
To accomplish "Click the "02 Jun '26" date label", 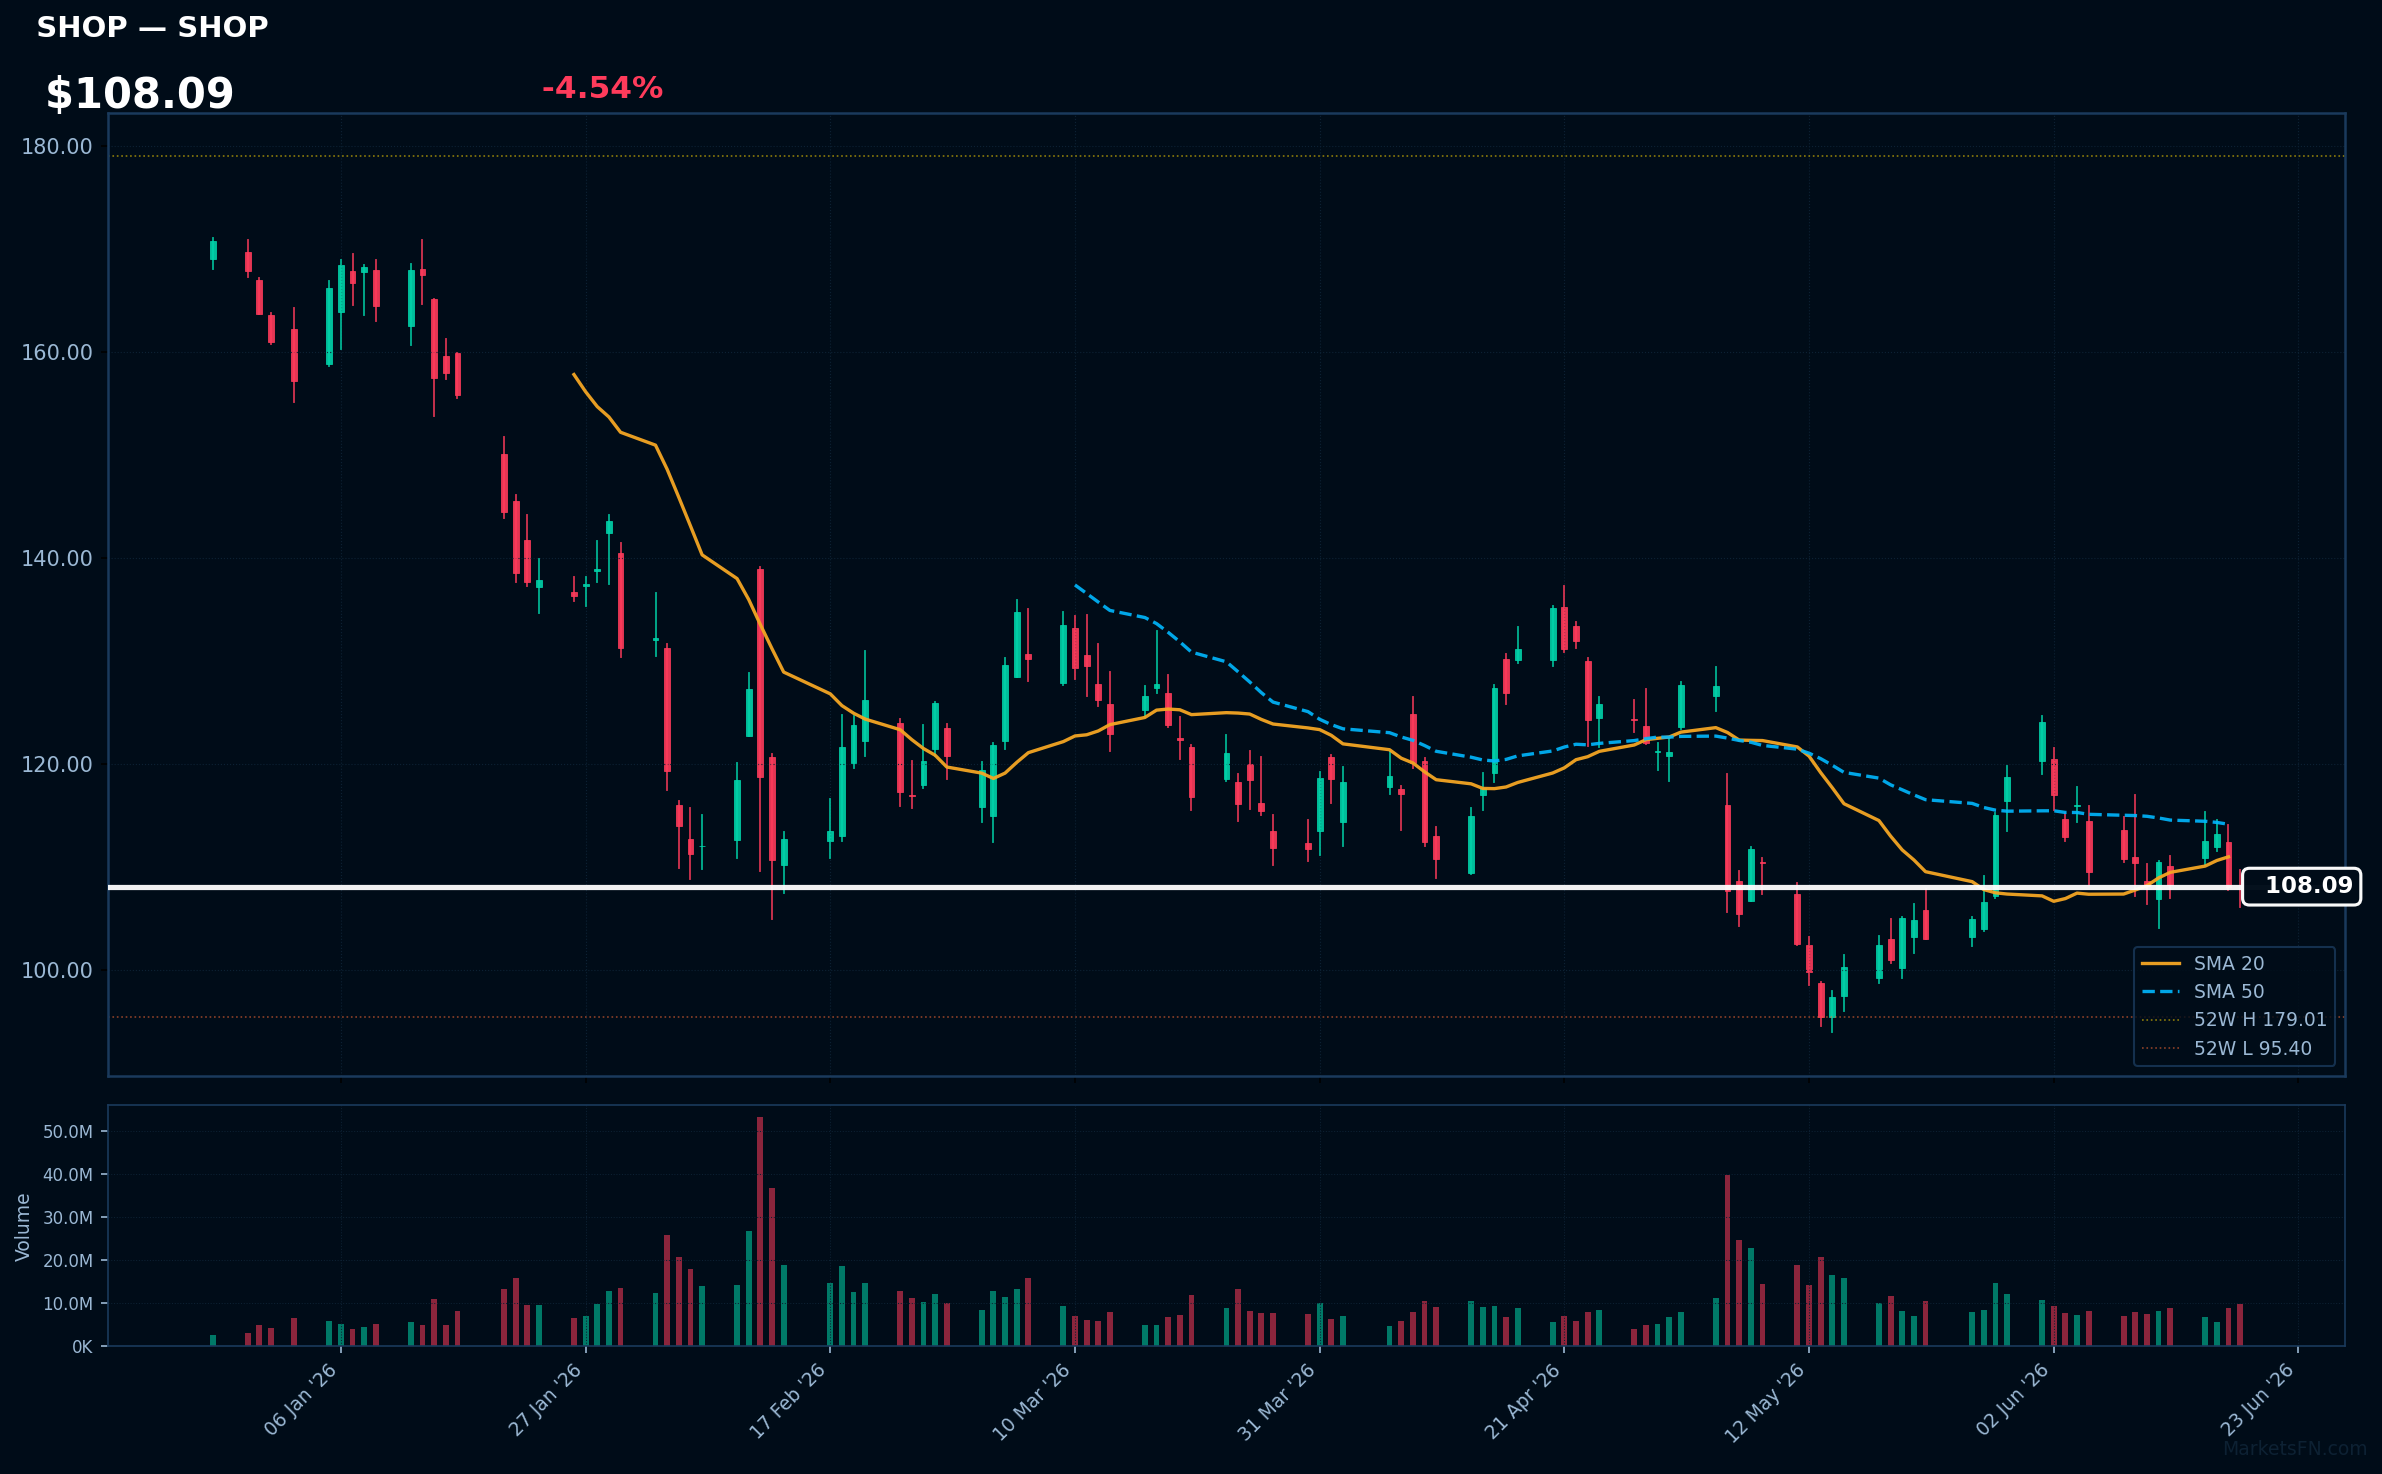I will coord(2013,1399).
